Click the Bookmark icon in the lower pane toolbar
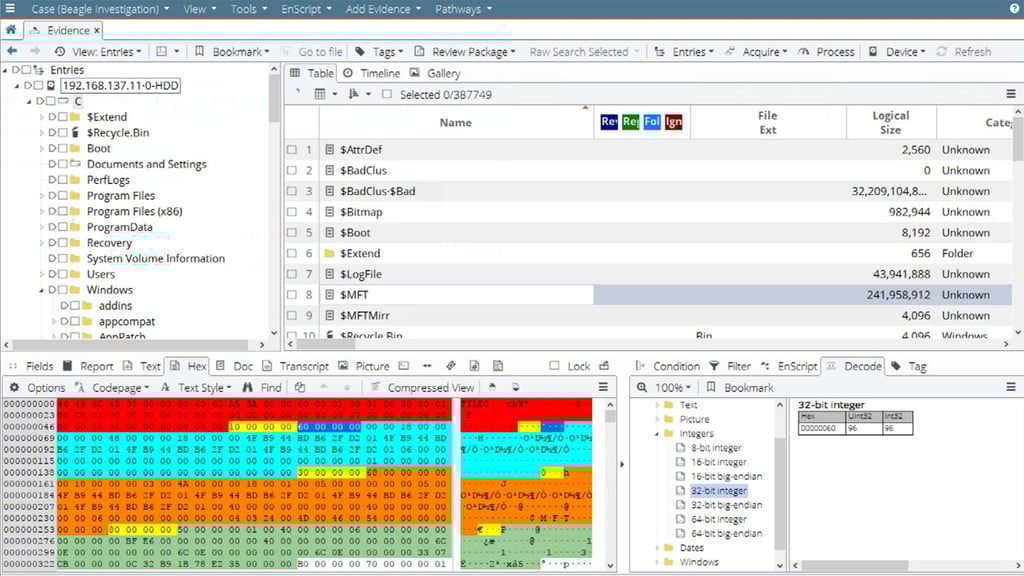The width and height of the screenshot is (1024, 576). point(712,388)
